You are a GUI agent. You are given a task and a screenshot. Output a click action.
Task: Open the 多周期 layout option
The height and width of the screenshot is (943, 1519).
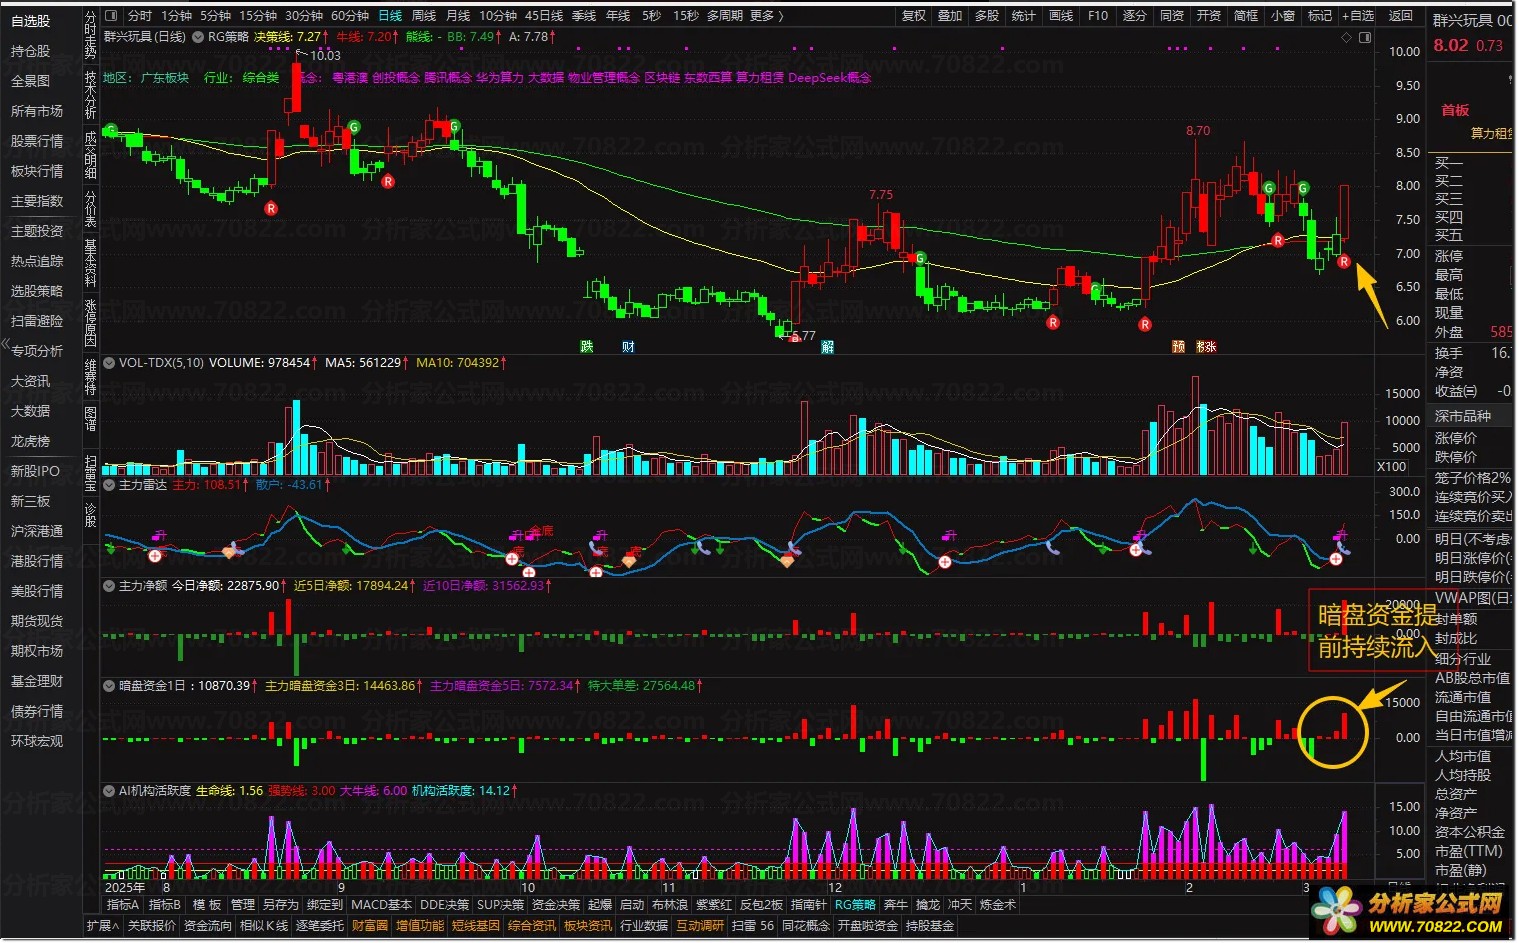724,15
